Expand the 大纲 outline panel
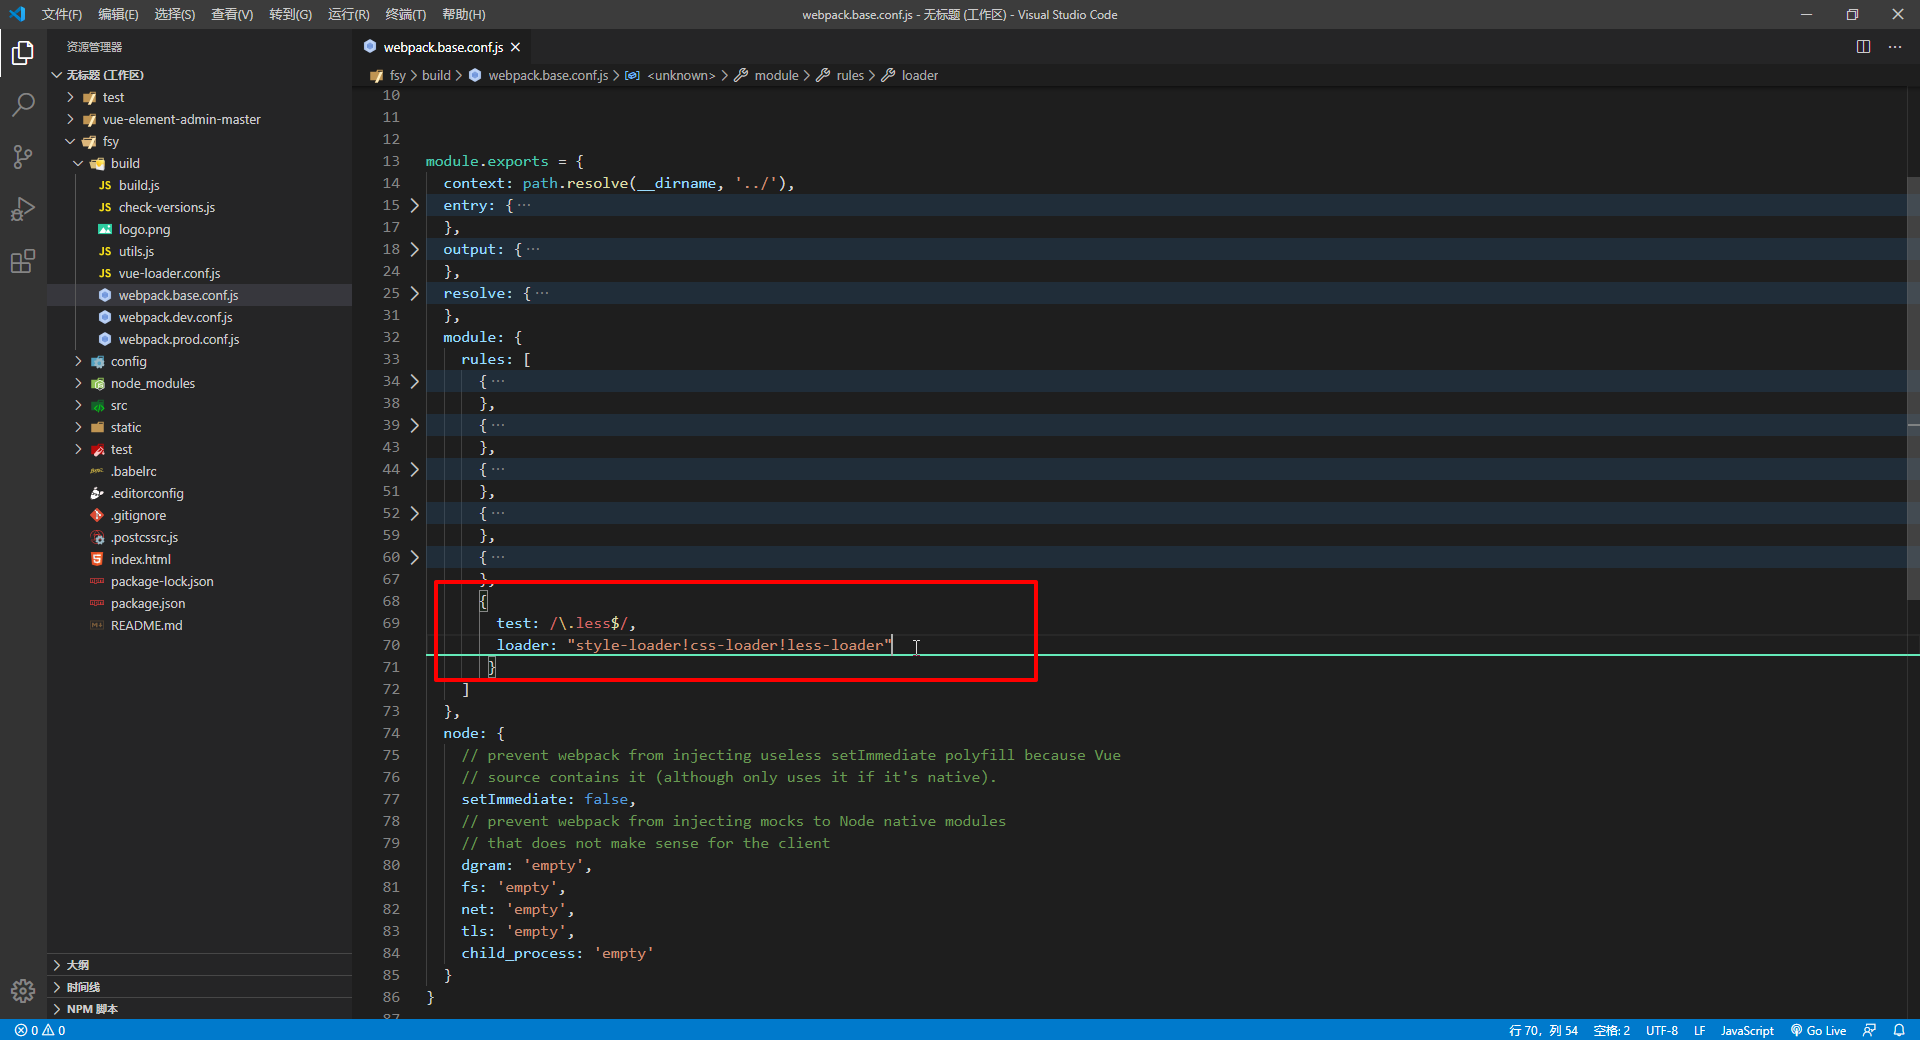 coord(199,965)
